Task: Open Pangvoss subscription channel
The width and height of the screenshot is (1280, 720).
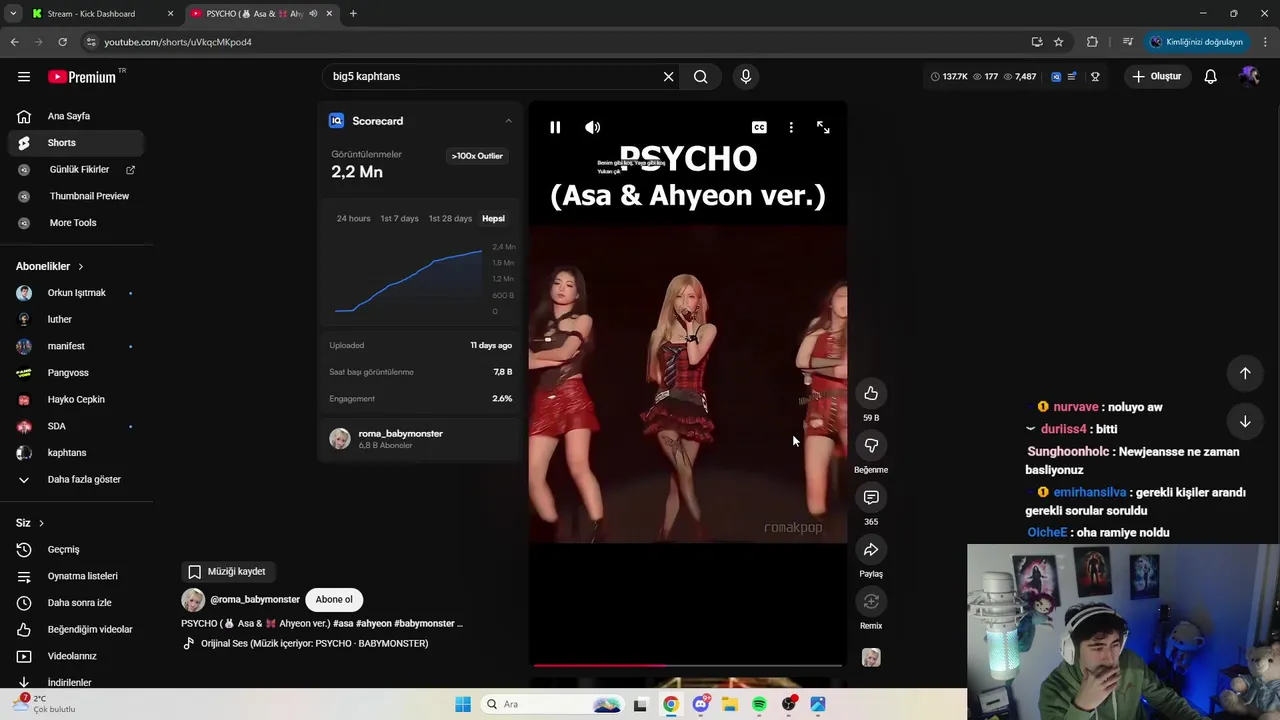Action: pos(76,372)
